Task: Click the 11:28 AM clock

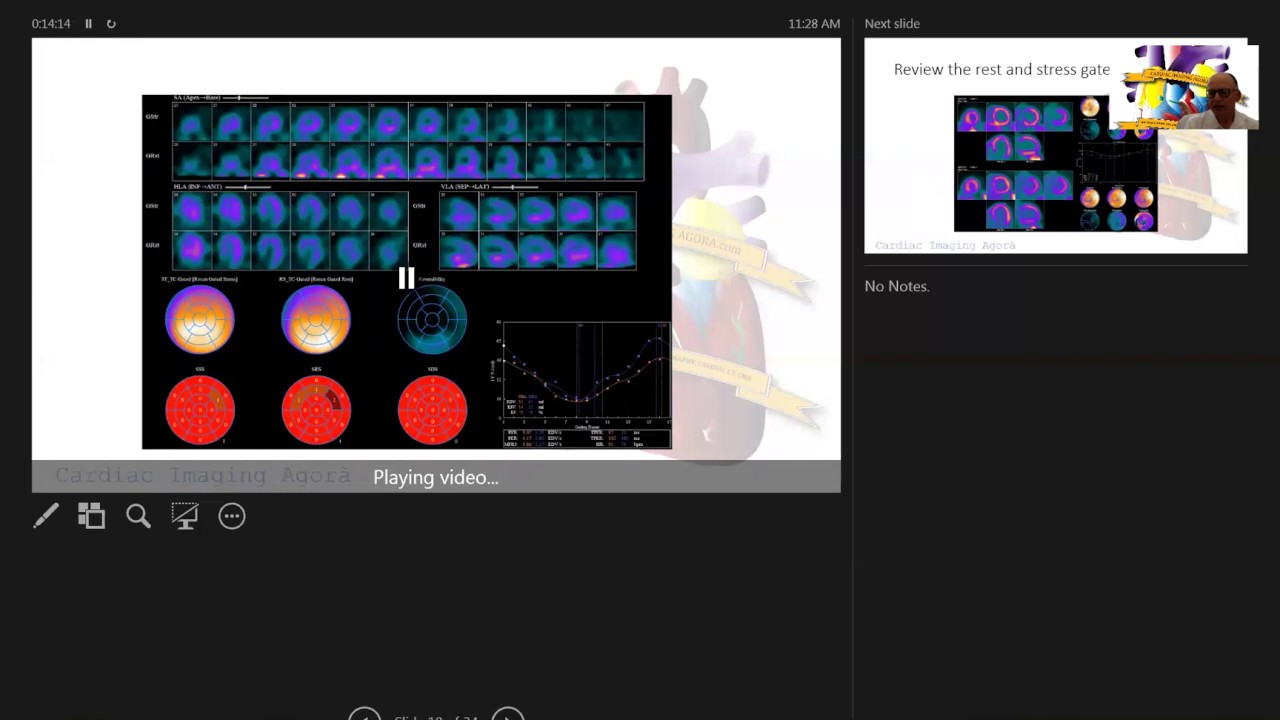Action: coord(814,23)
